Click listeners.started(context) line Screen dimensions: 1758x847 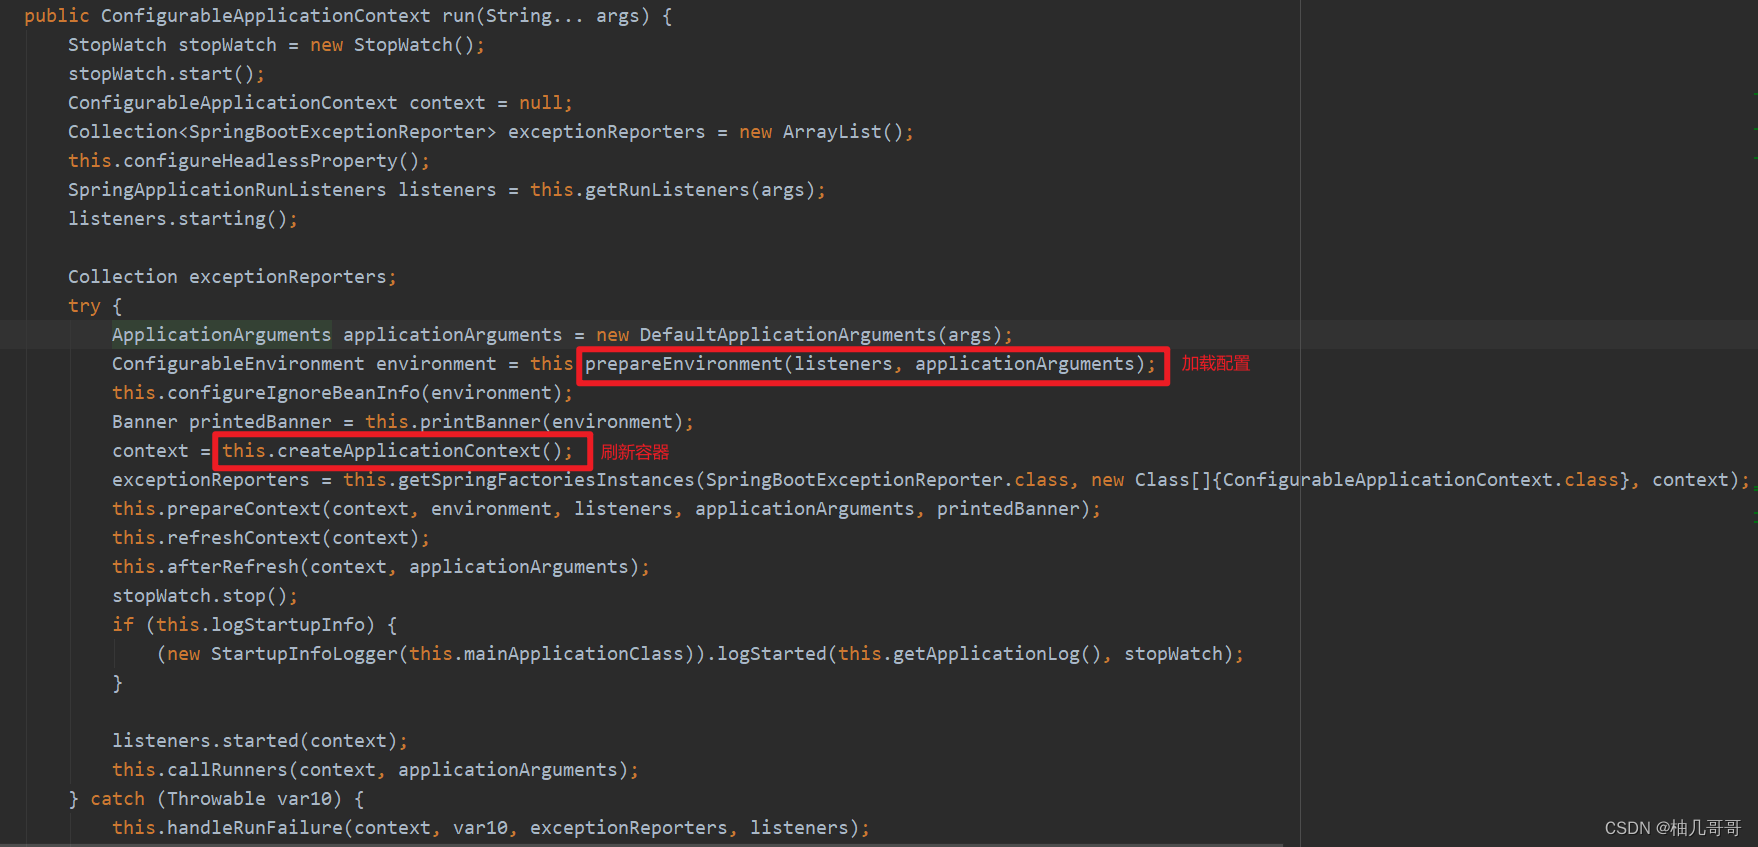point(260,741)
